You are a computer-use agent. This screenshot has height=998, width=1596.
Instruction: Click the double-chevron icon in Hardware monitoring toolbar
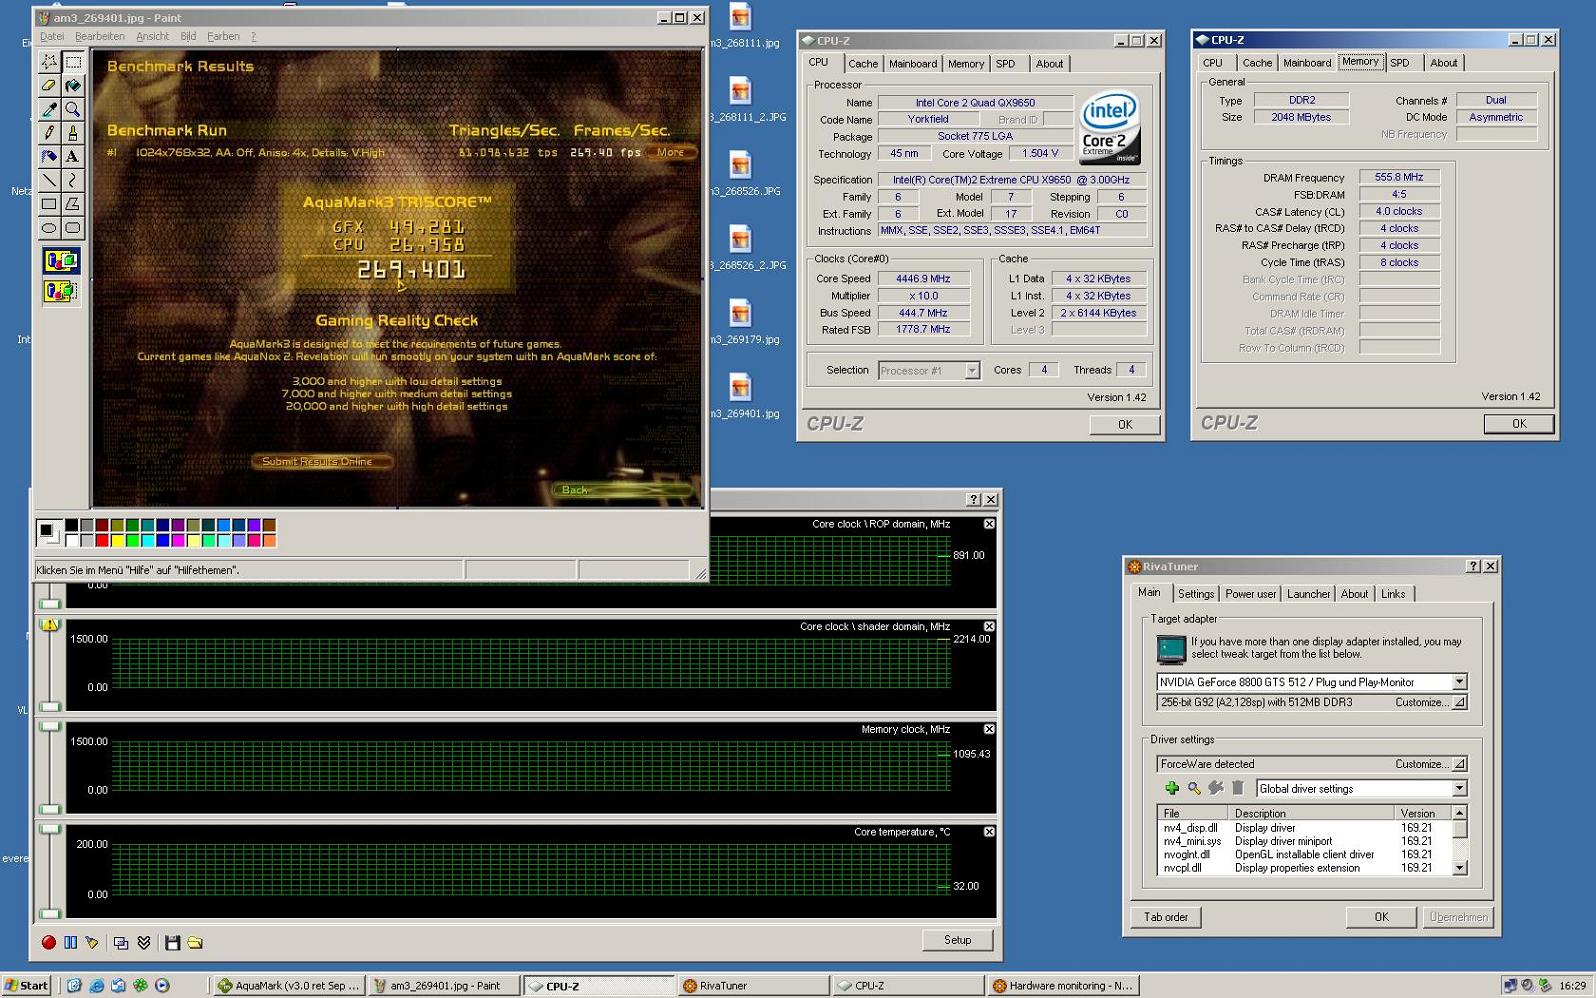click(144, 942)
